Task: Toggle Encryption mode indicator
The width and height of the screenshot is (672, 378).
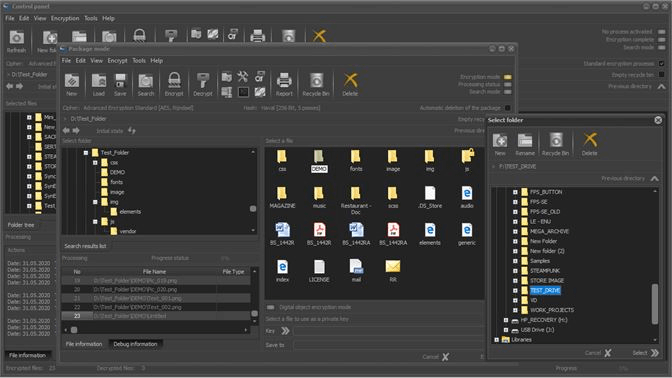Action: 508,77
